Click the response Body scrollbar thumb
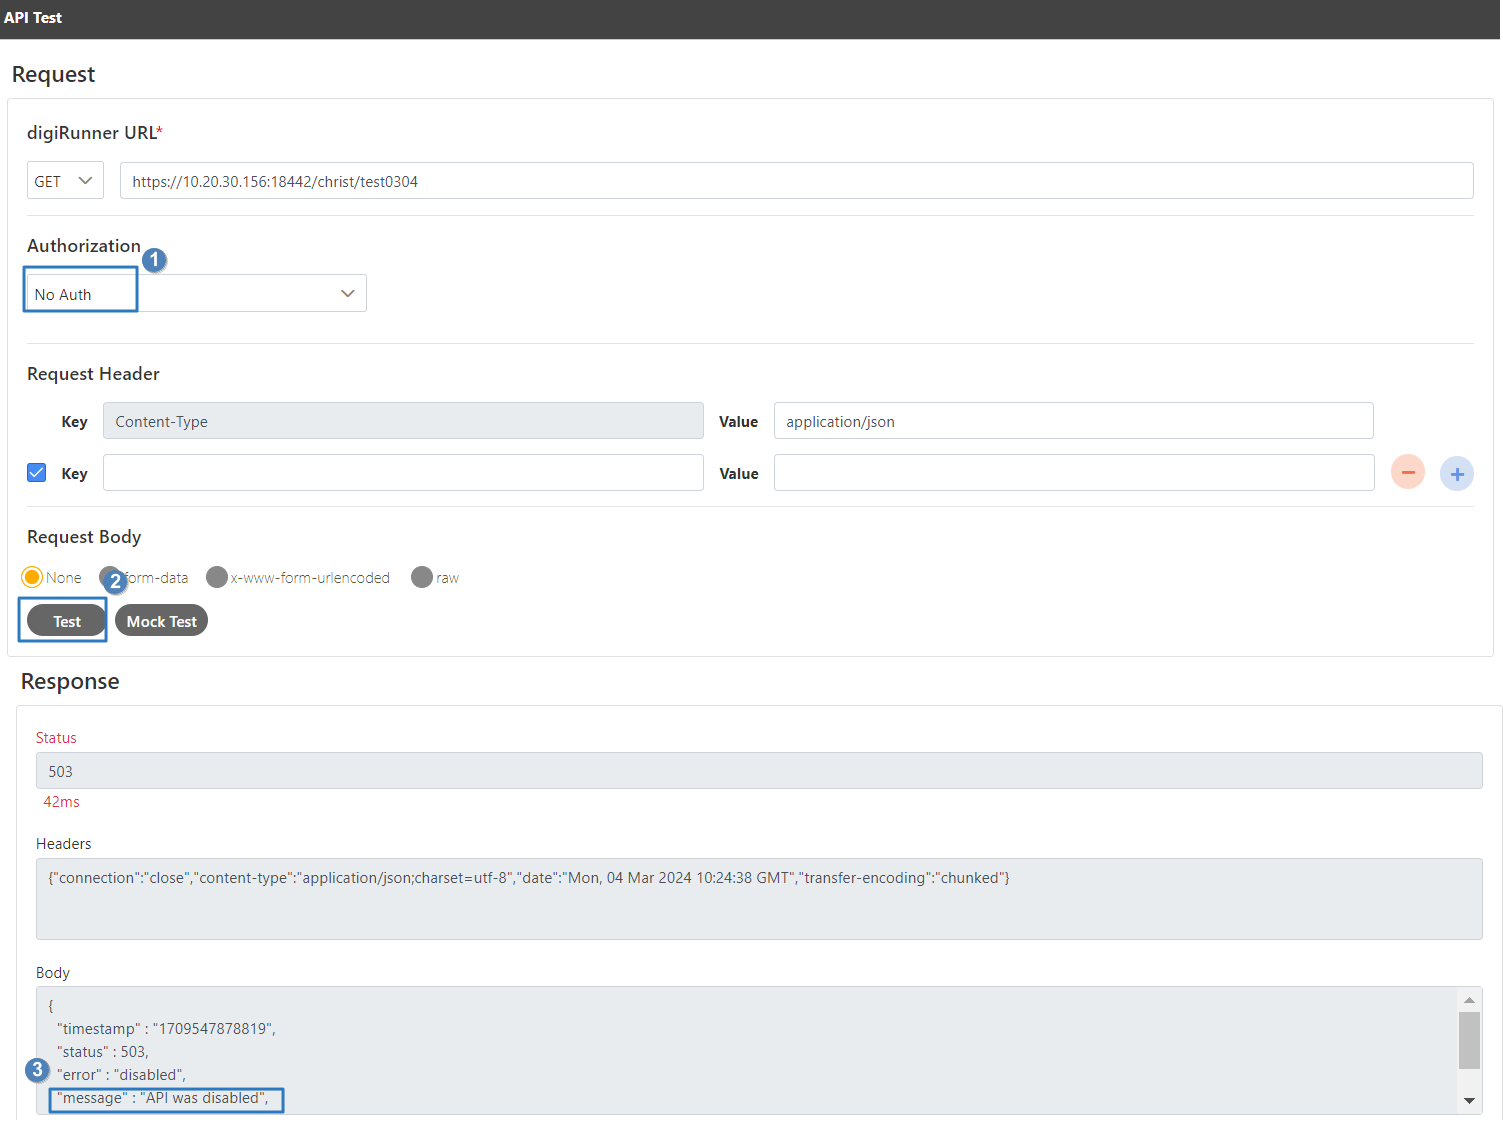 click(1468, 1040)
